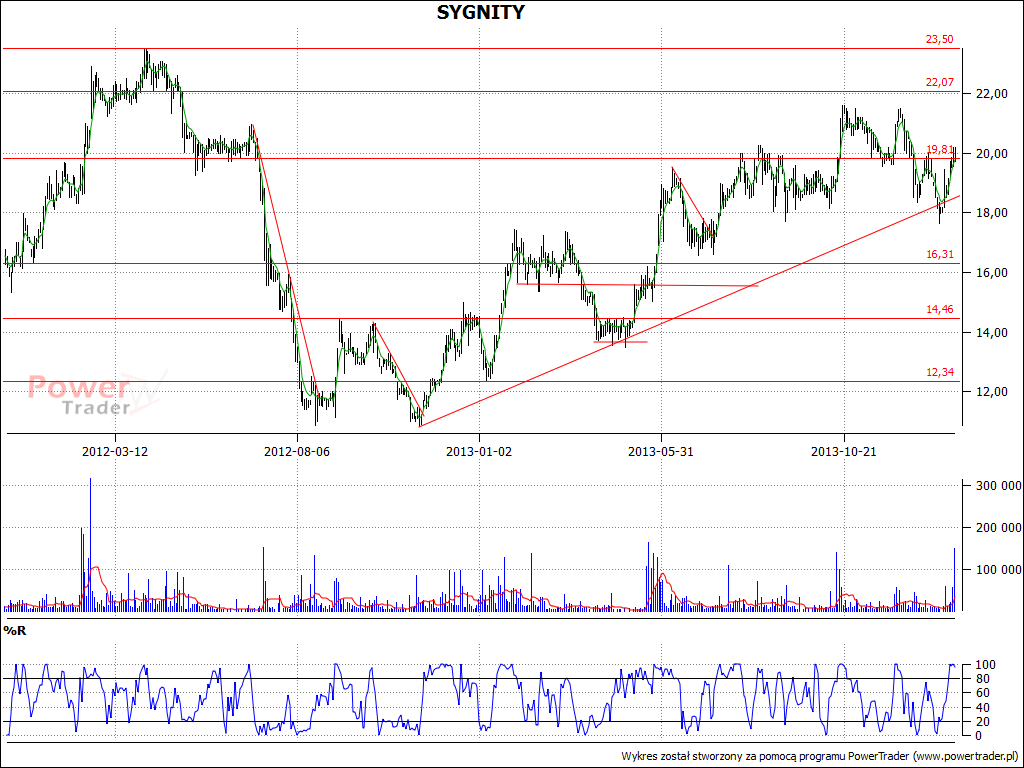Select the 19,81 level label
Viewport: 1024px width, 768px height.
tap(940, 149)
